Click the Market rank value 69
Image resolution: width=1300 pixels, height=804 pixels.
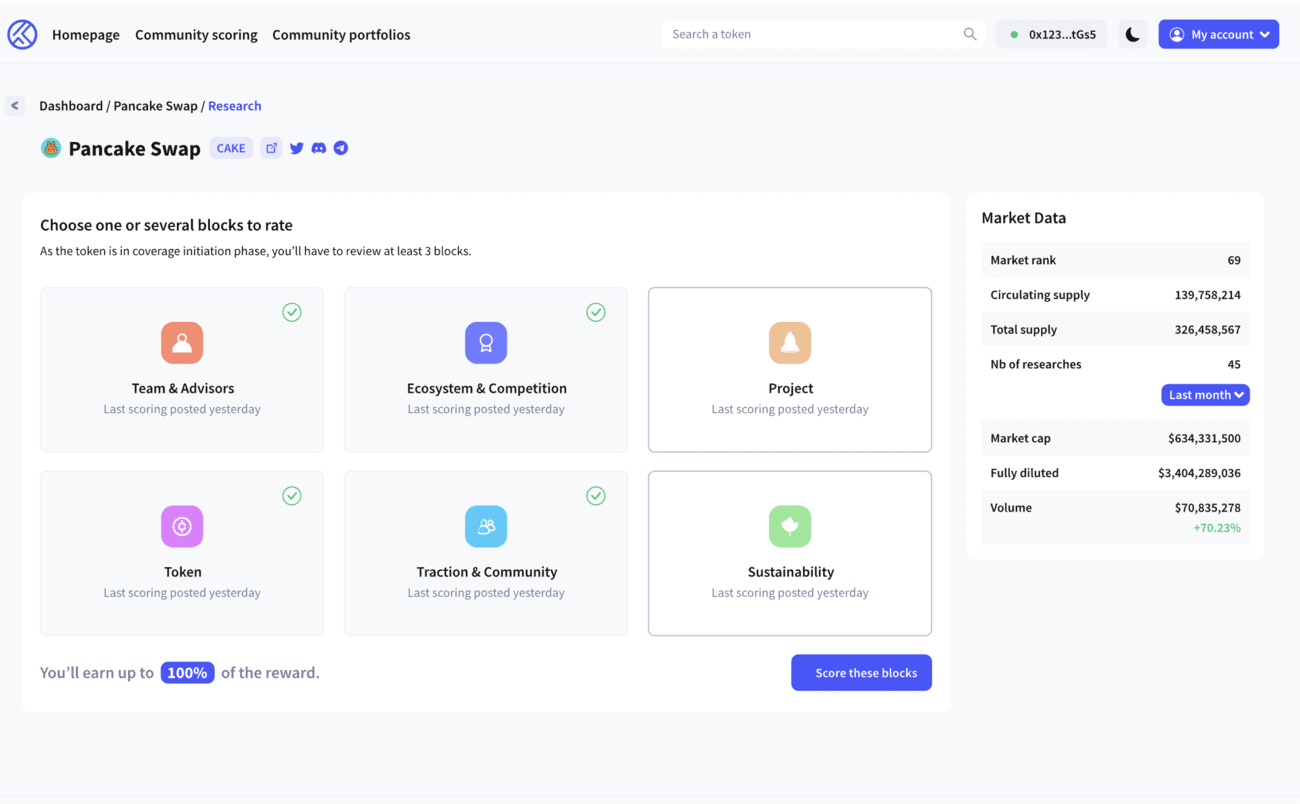[x=1234, y=260]
